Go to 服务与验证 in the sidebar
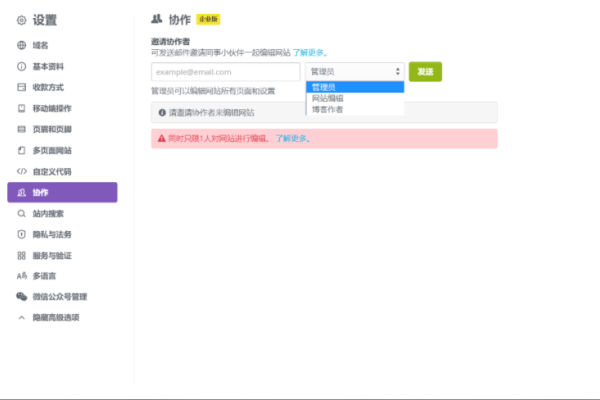 pos(52,256)
